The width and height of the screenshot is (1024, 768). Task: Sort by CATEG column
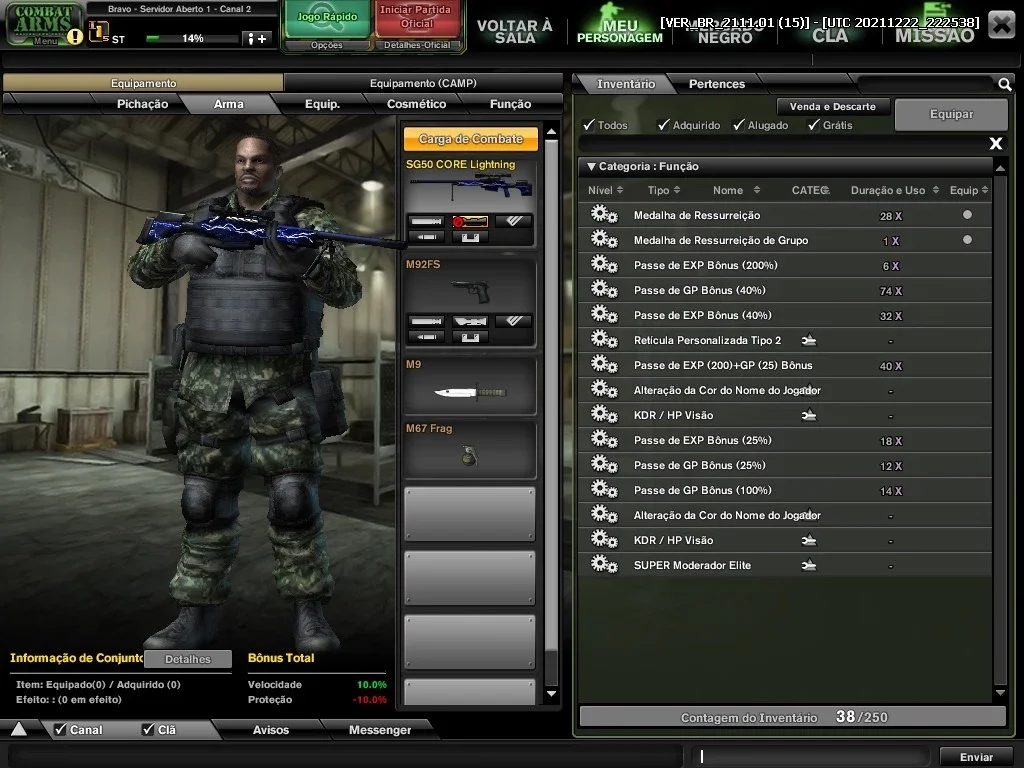tap(810, 190)
